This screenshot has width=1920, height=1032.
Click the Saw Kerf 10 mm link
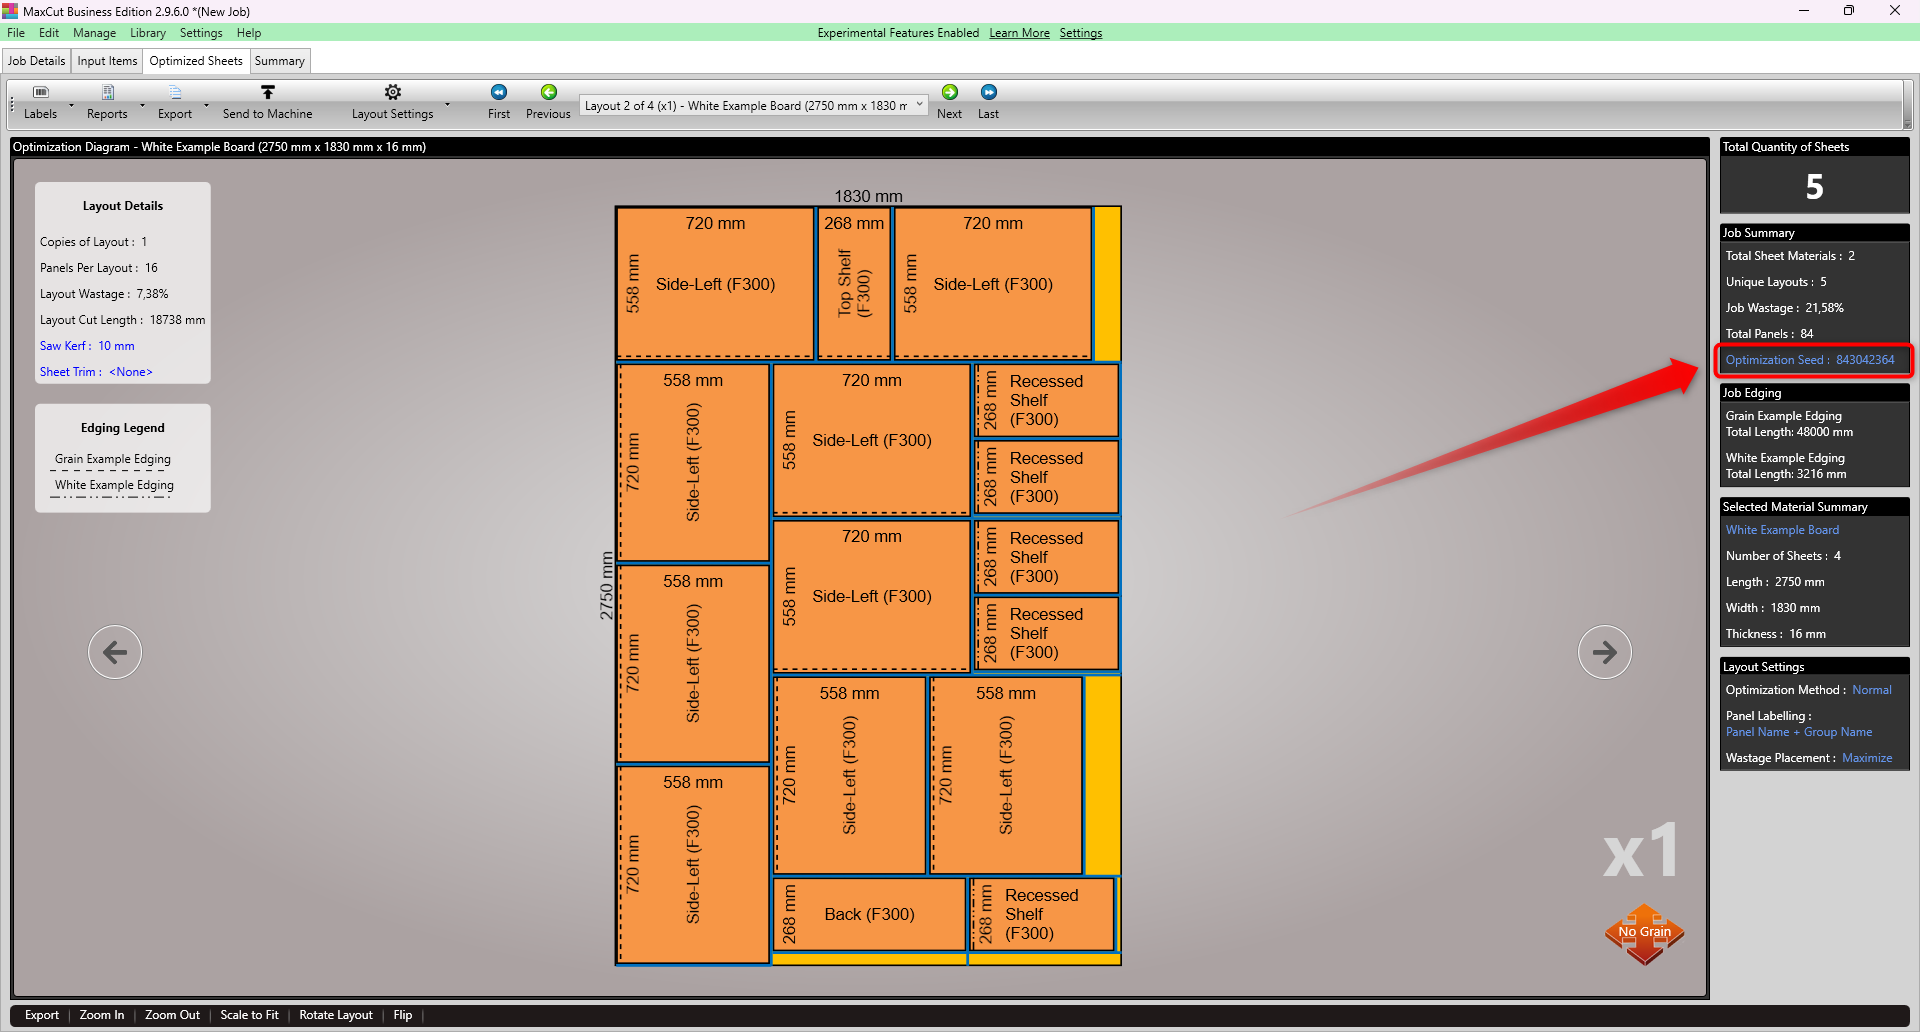[87, 346]
